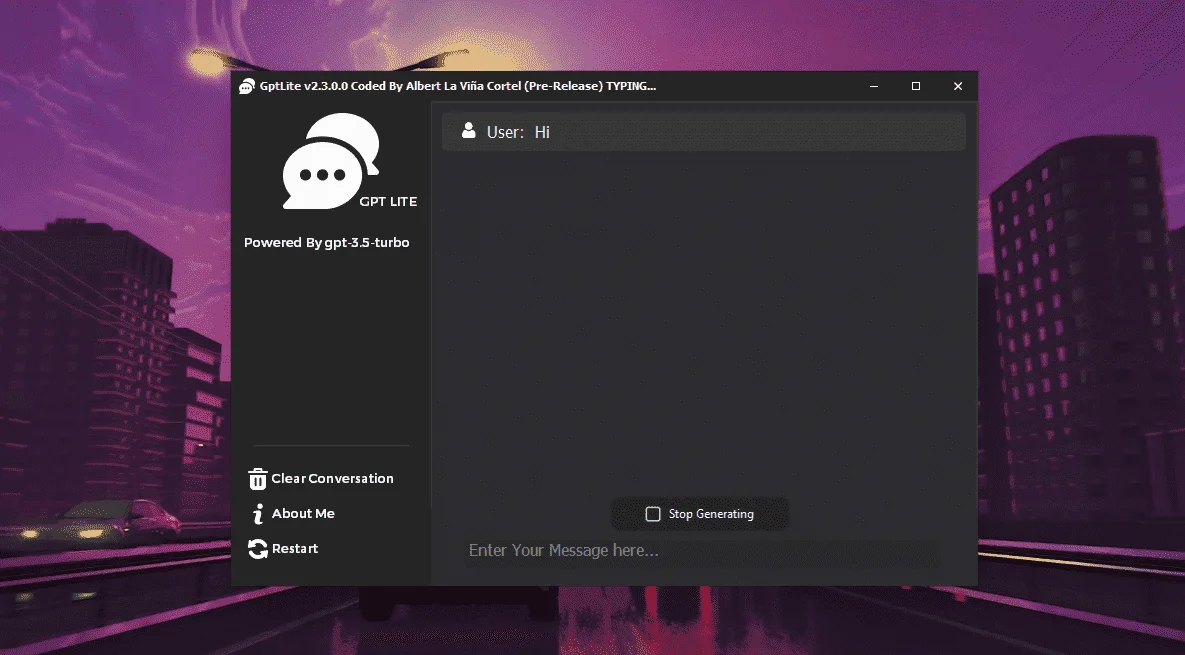
Task: Select the Clear Conversation label
Action: click(x=333, y=478)
